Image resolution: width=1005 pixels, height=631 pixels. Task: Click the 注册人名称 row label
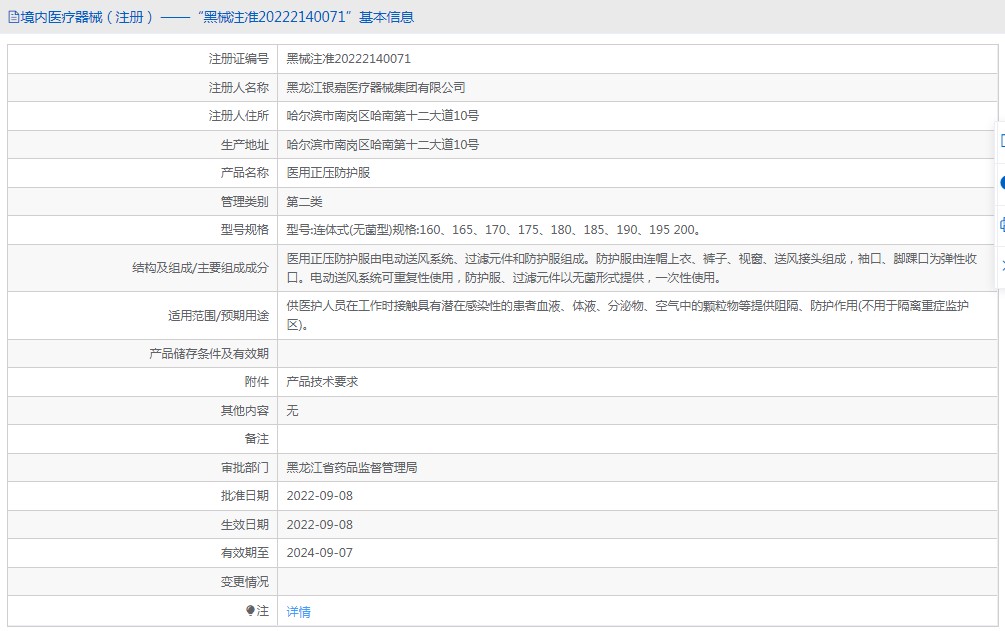238,88
